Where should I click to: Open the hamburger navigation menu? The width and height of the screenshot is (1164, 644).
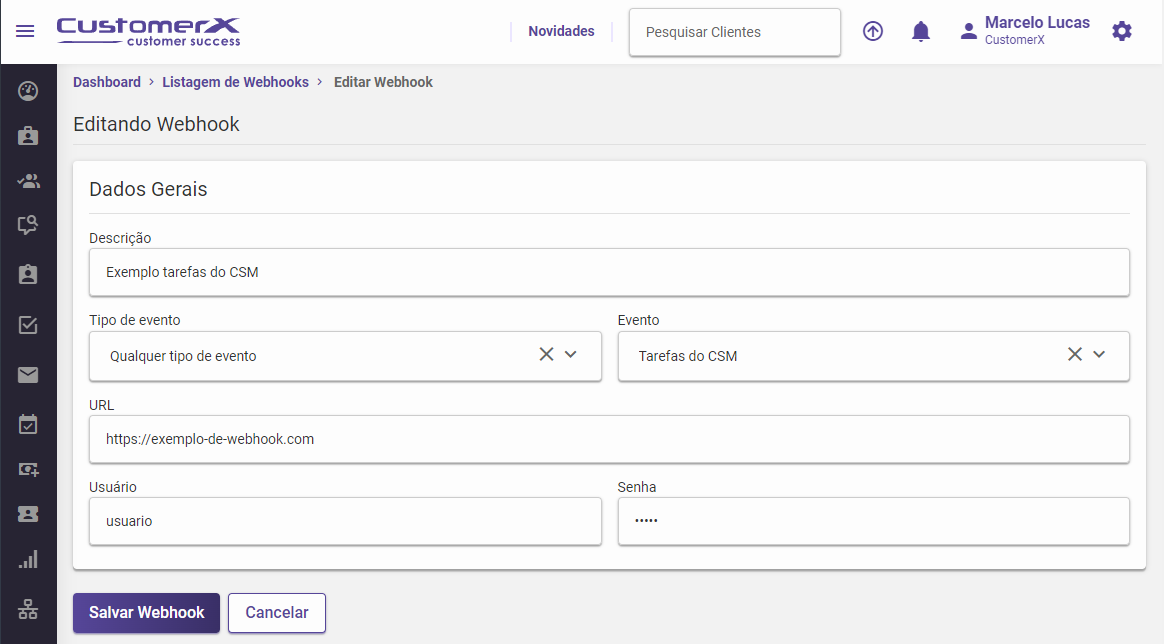25,31
